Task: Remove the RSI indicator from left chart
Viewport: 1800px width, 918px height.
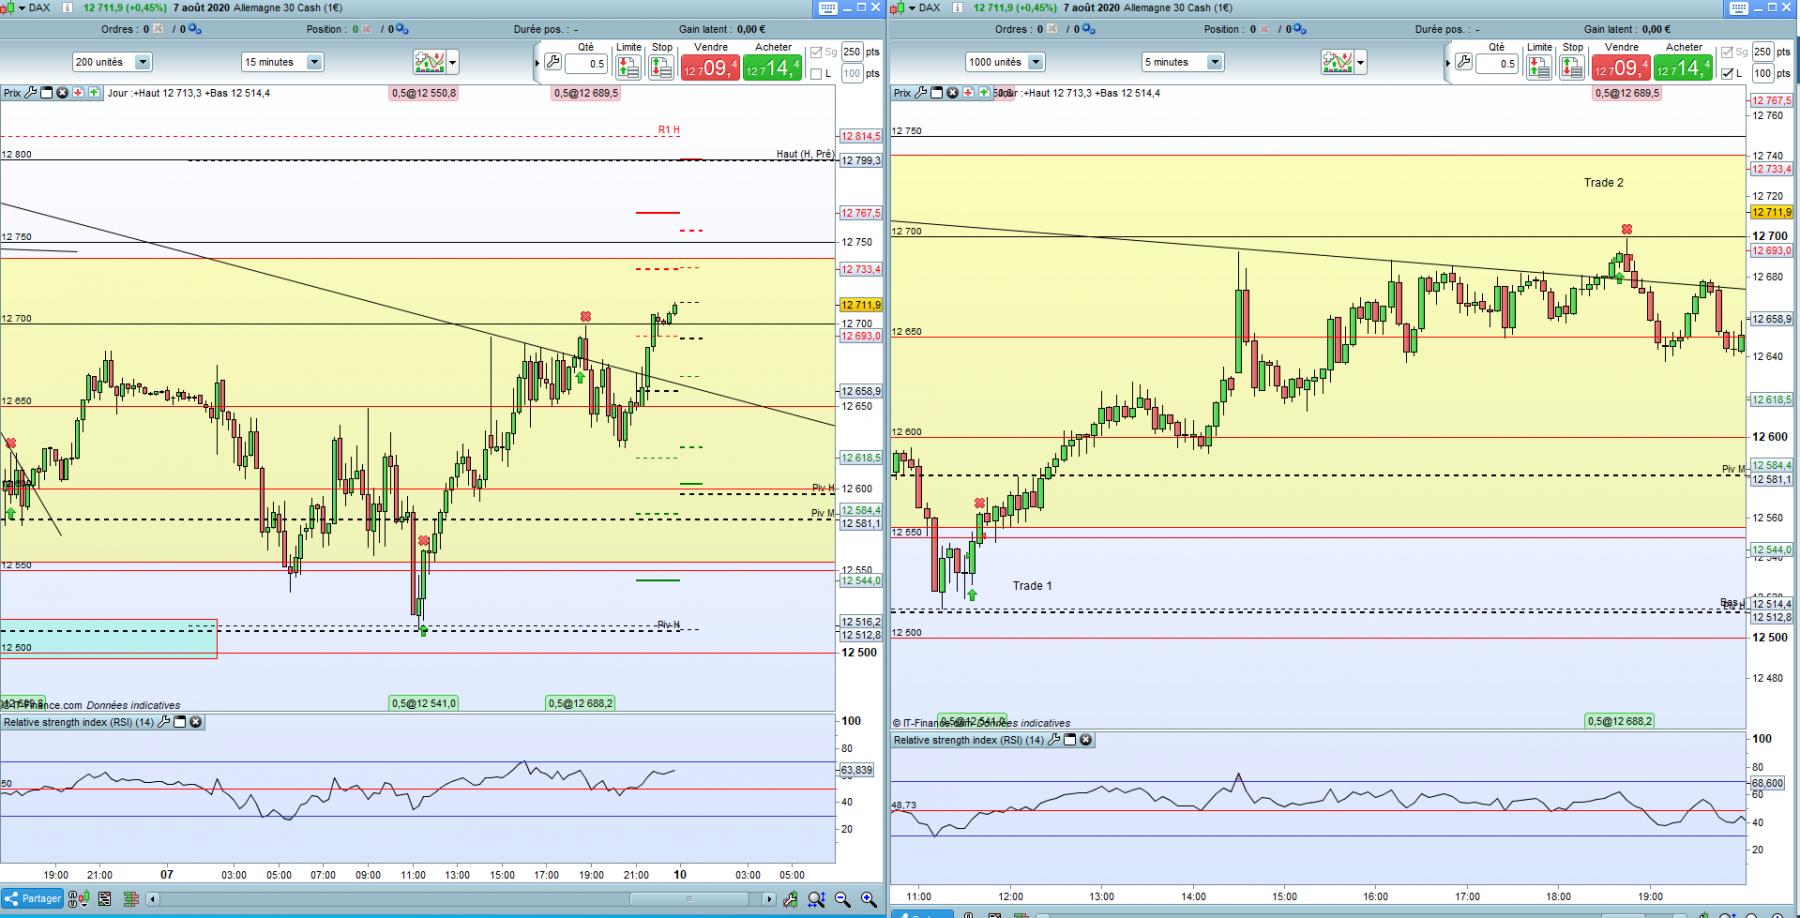Action: click(x=196, y=722)
